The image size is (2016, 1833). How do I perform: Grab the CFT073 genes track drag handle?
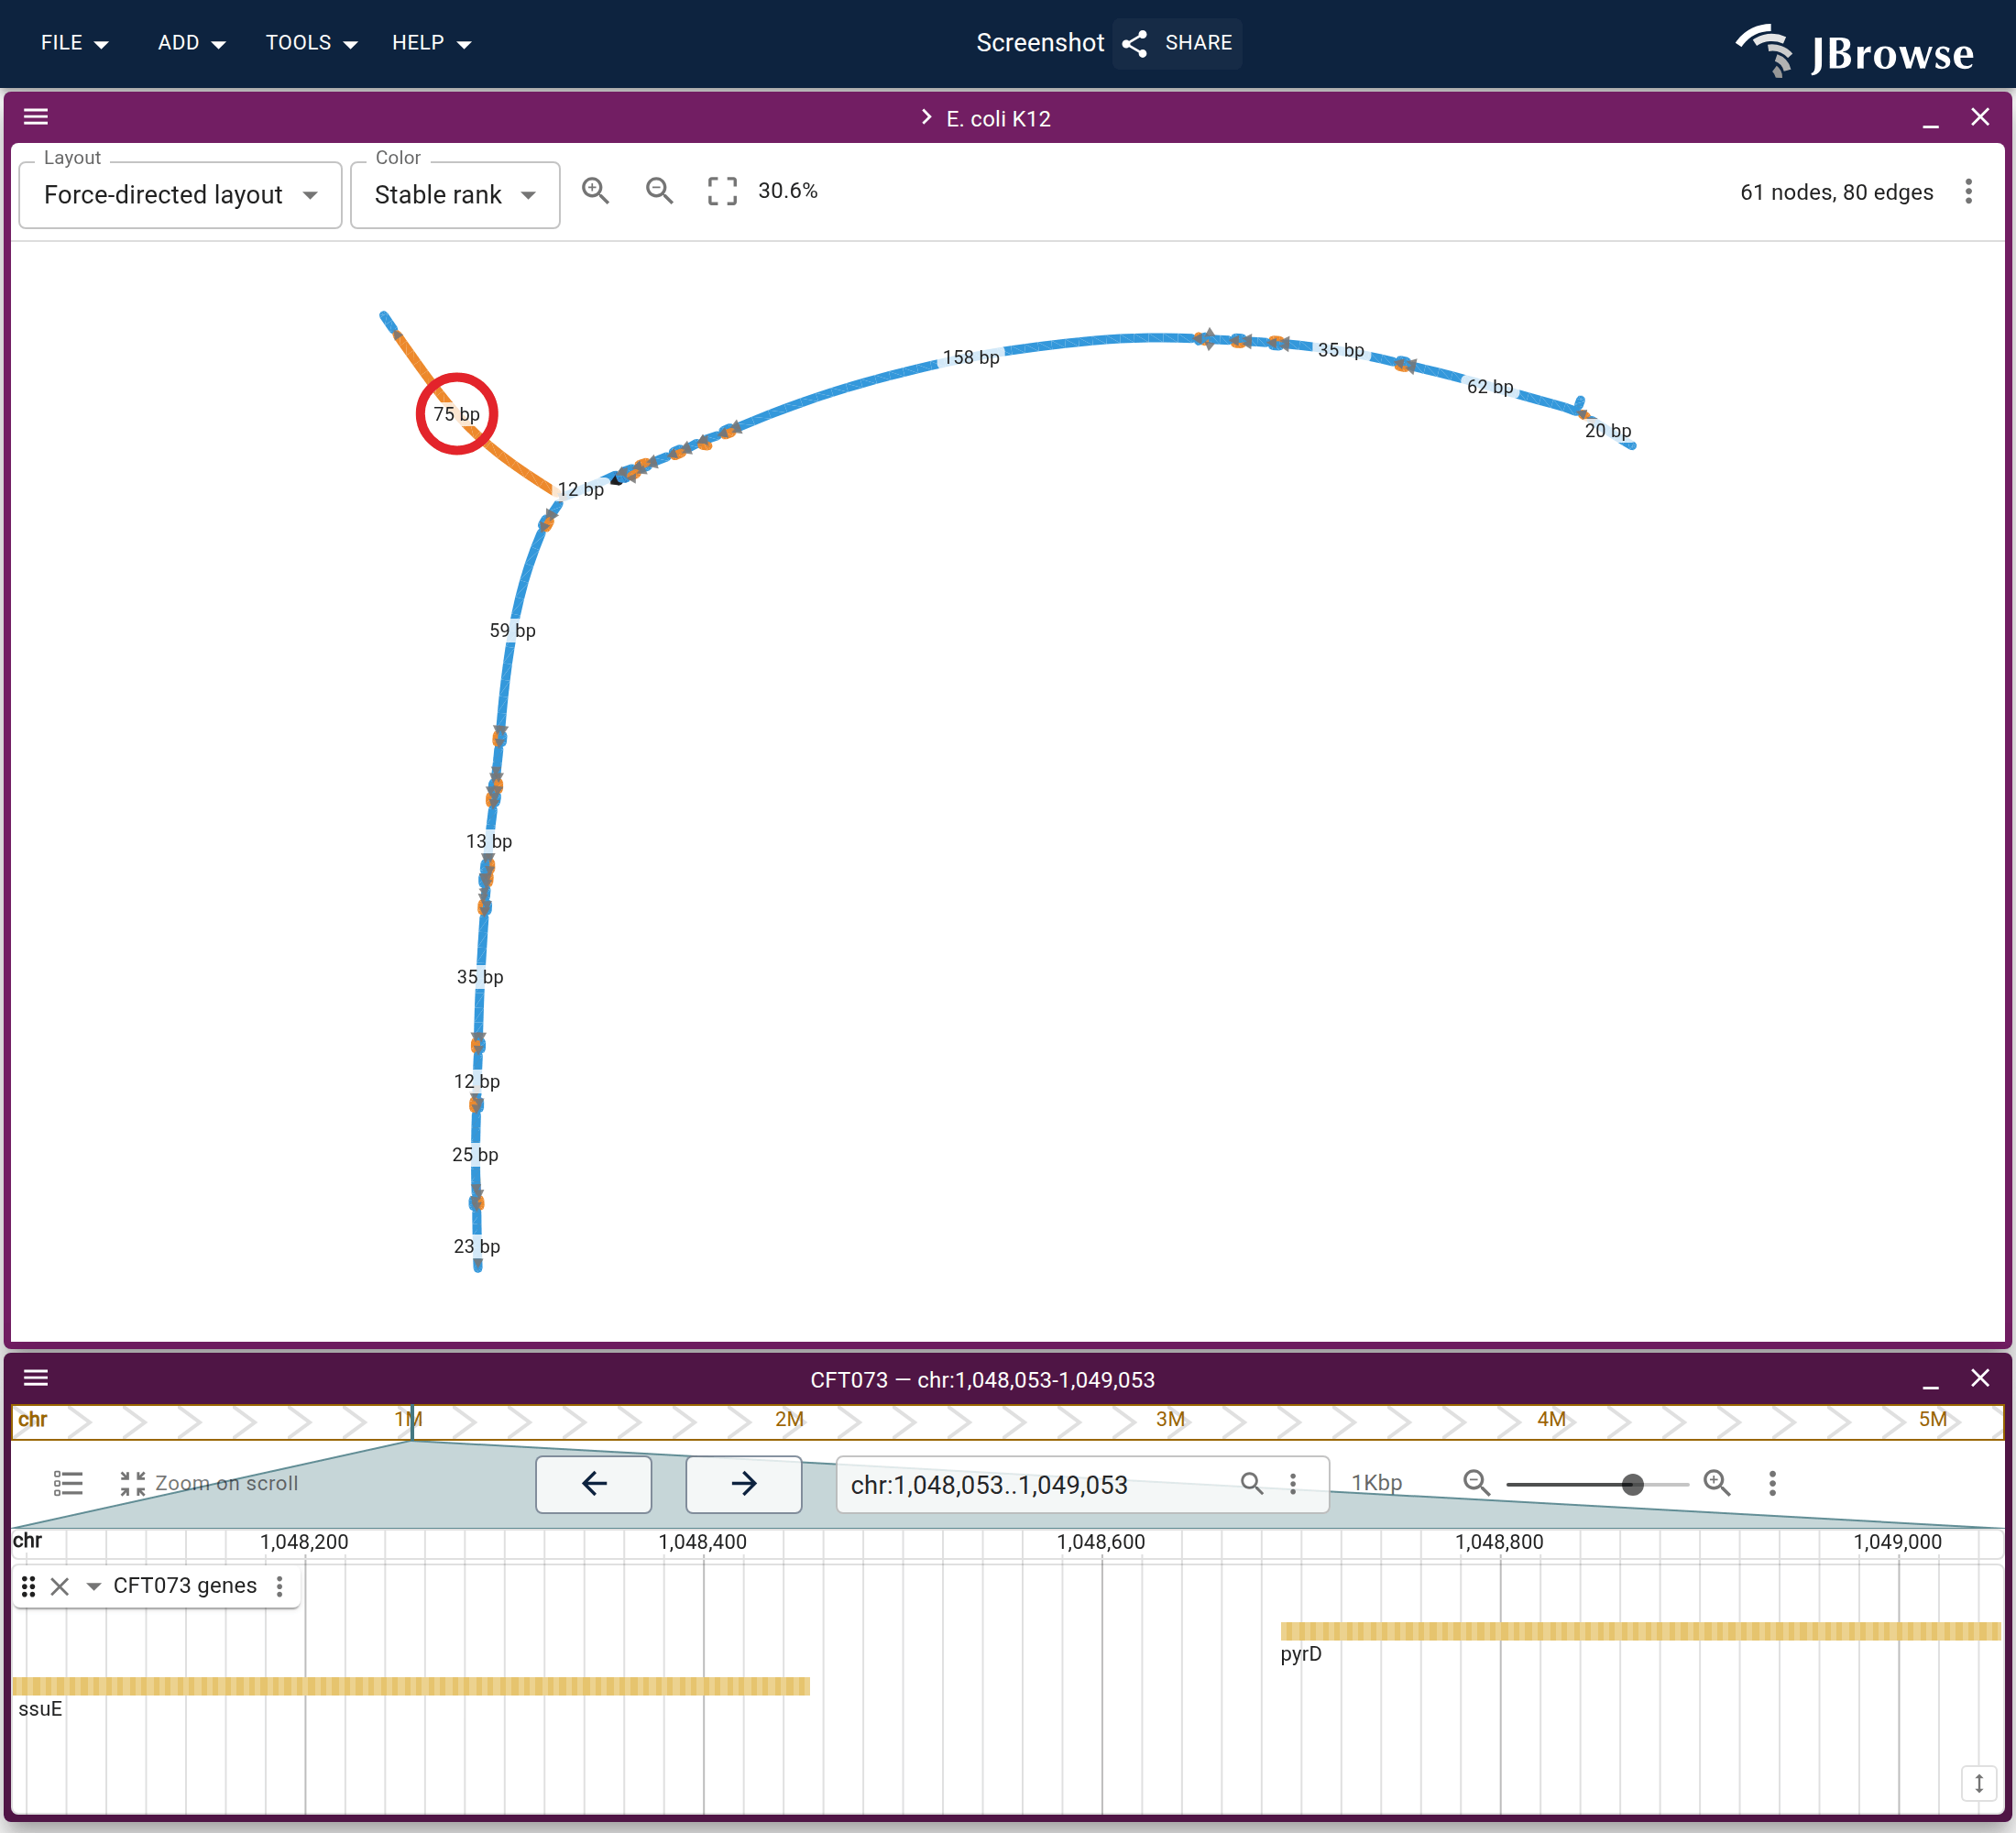tap(29, 1586)
